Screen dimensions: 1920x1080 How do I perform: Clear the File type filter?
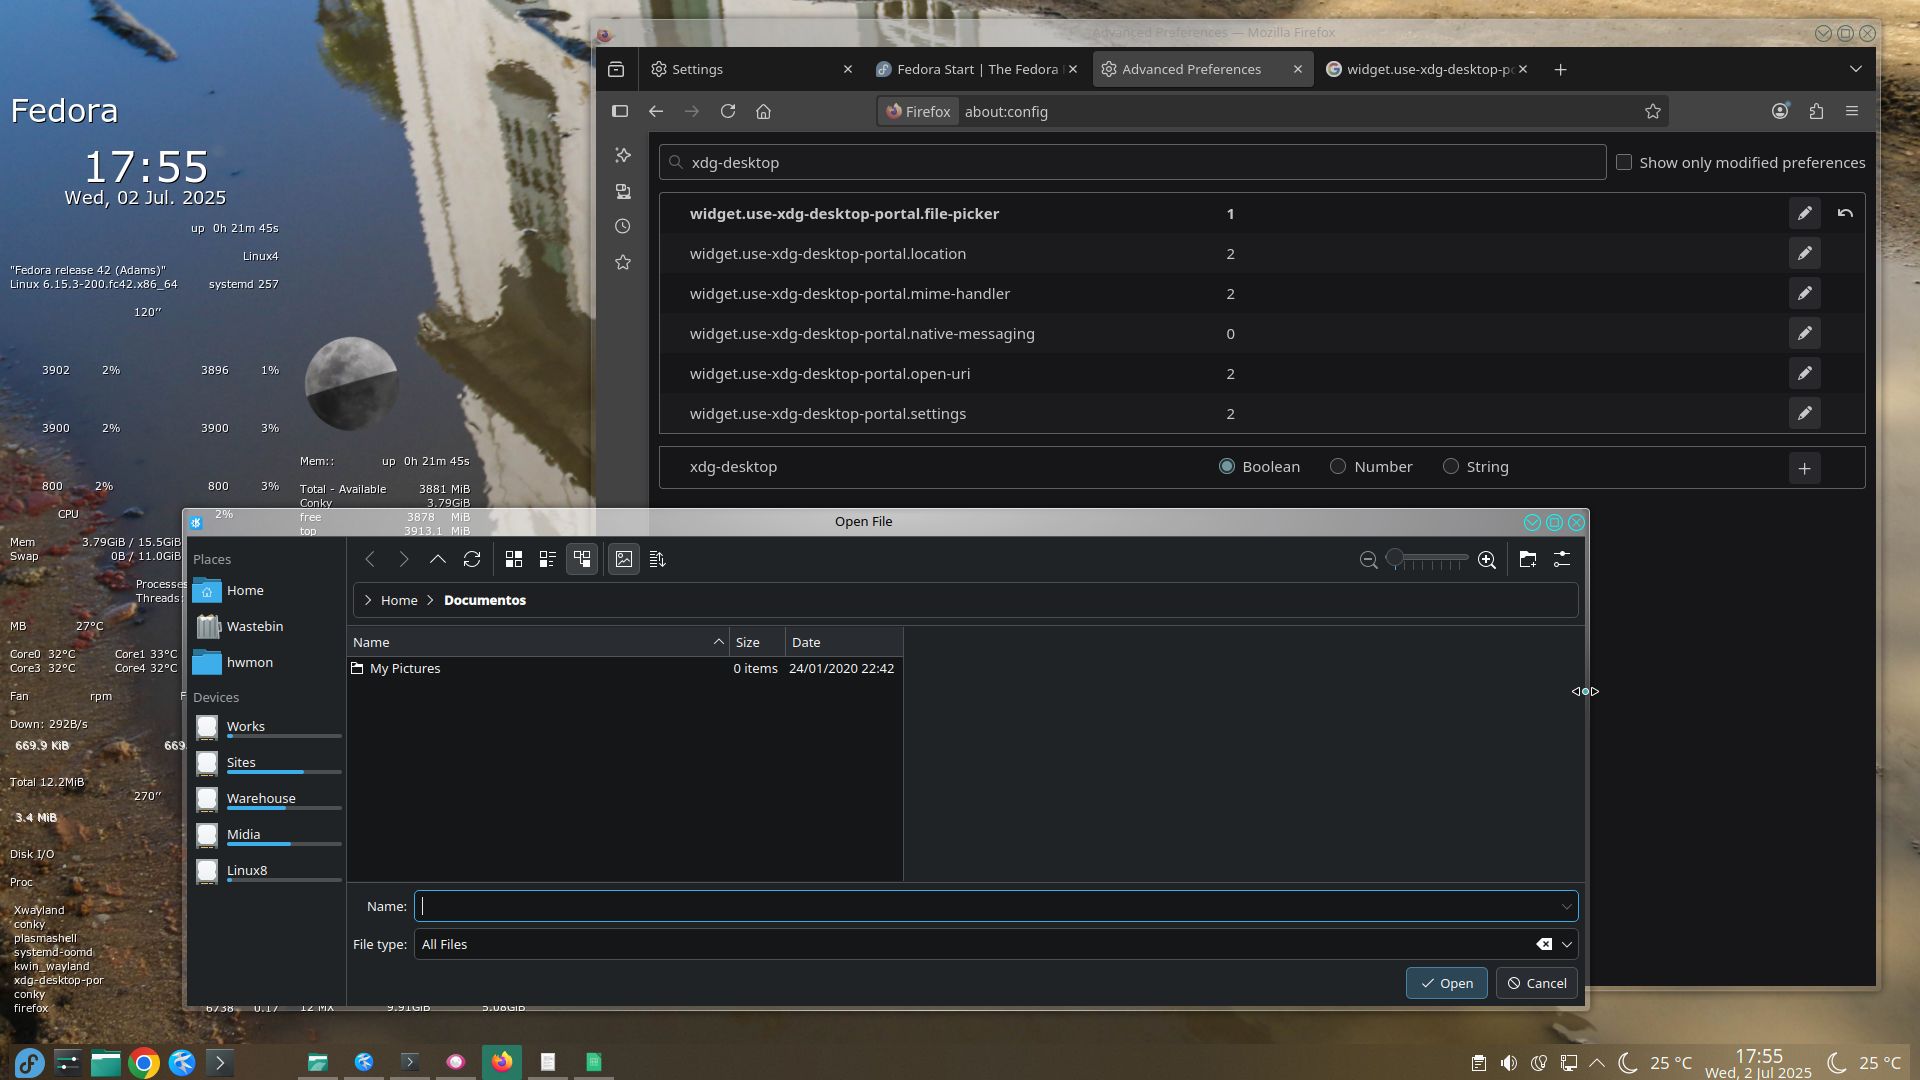[1544, 944]
